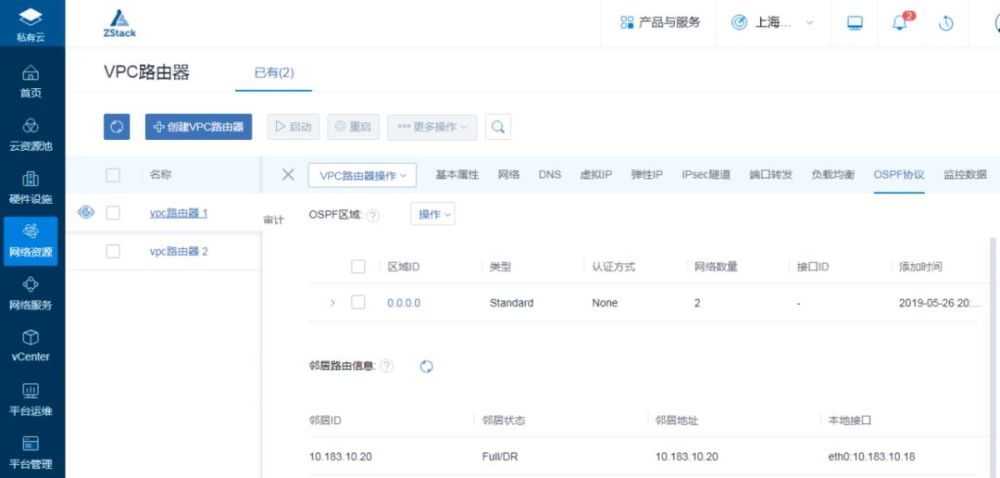
Task: Expand the 0.0.0.0 area row chevron
Action: (x=332, y=303)
